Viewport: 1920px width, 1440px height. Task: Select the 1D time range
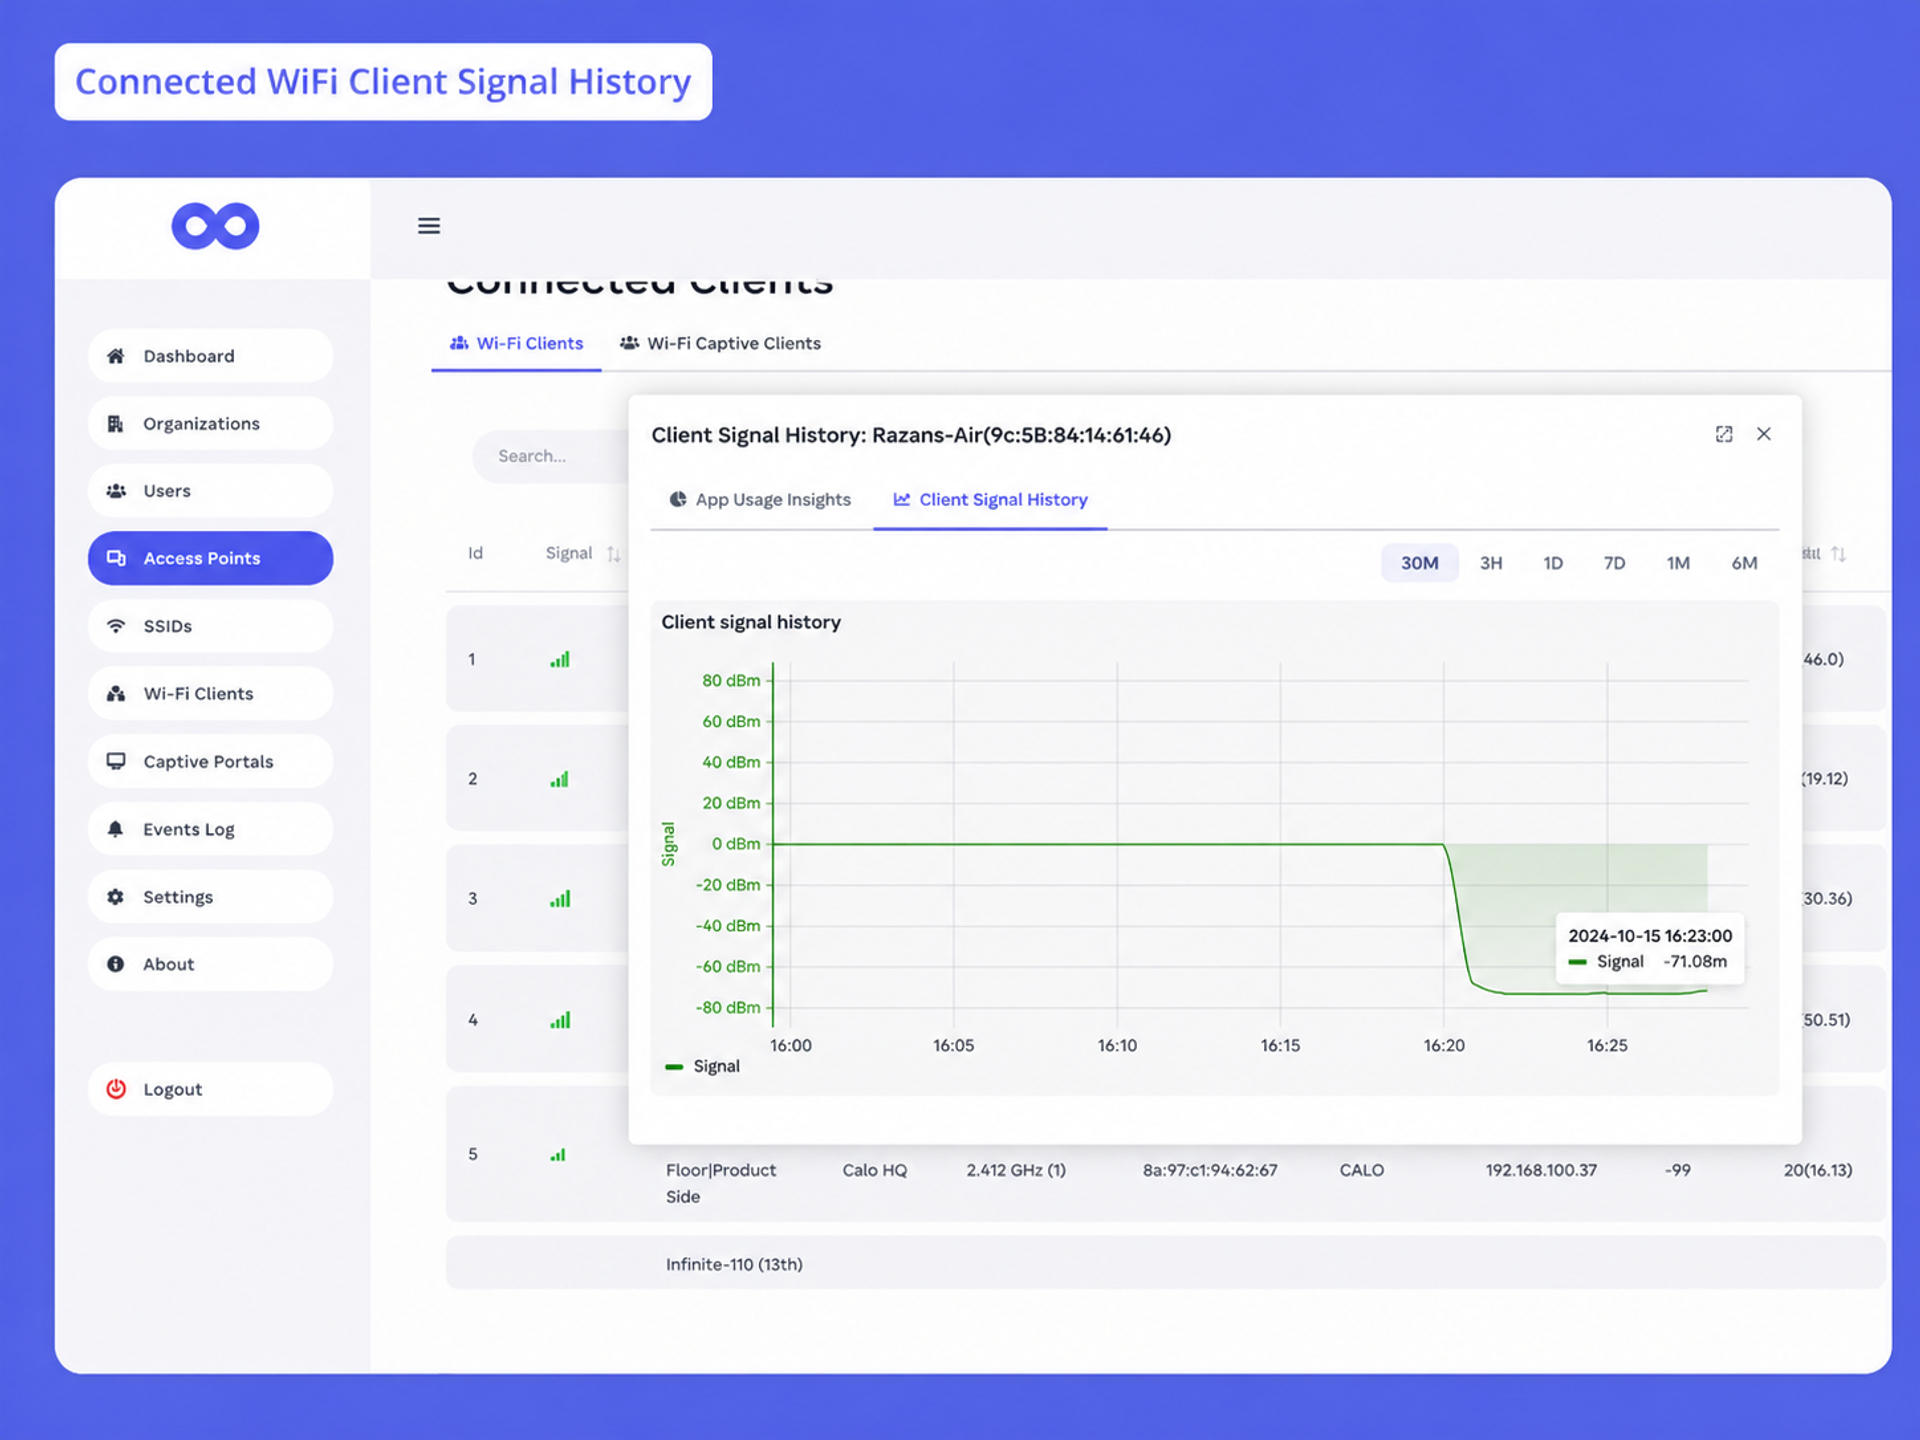pyautogui.click(x=1553, y=563)
